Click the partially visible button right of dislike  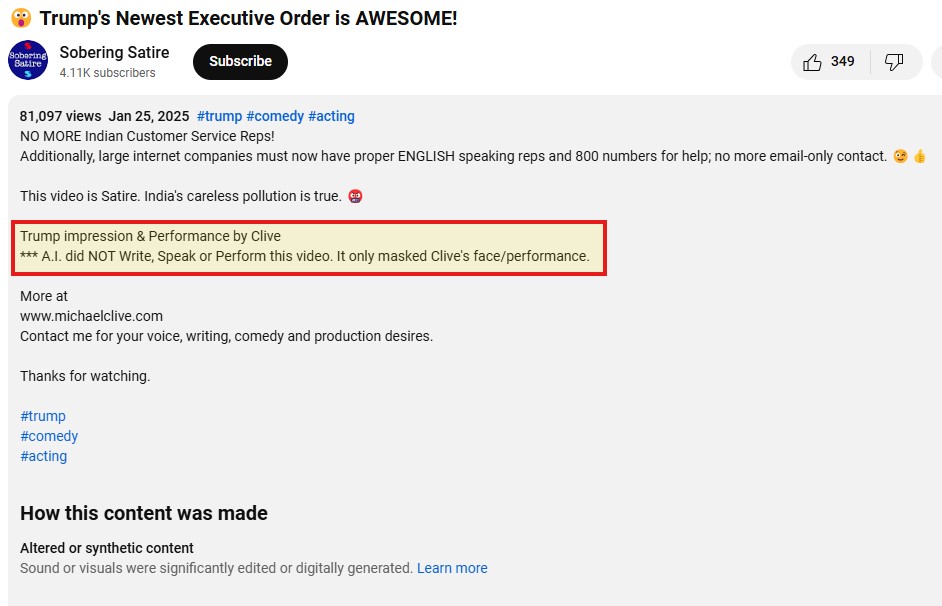936,62
